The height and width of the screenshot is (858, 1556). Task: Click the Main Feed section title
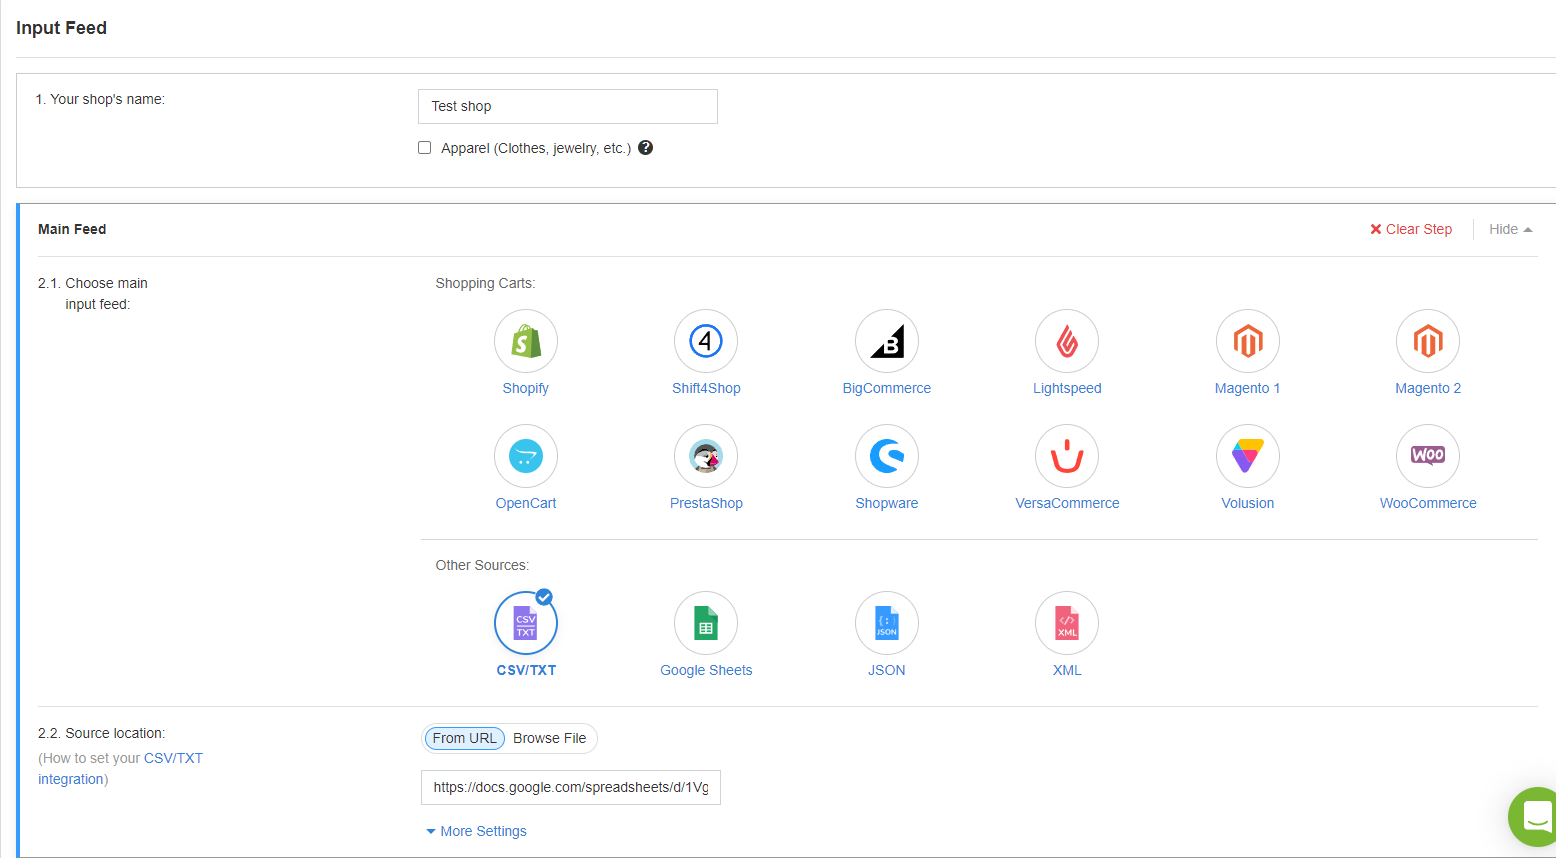click(x=72, y=229)
